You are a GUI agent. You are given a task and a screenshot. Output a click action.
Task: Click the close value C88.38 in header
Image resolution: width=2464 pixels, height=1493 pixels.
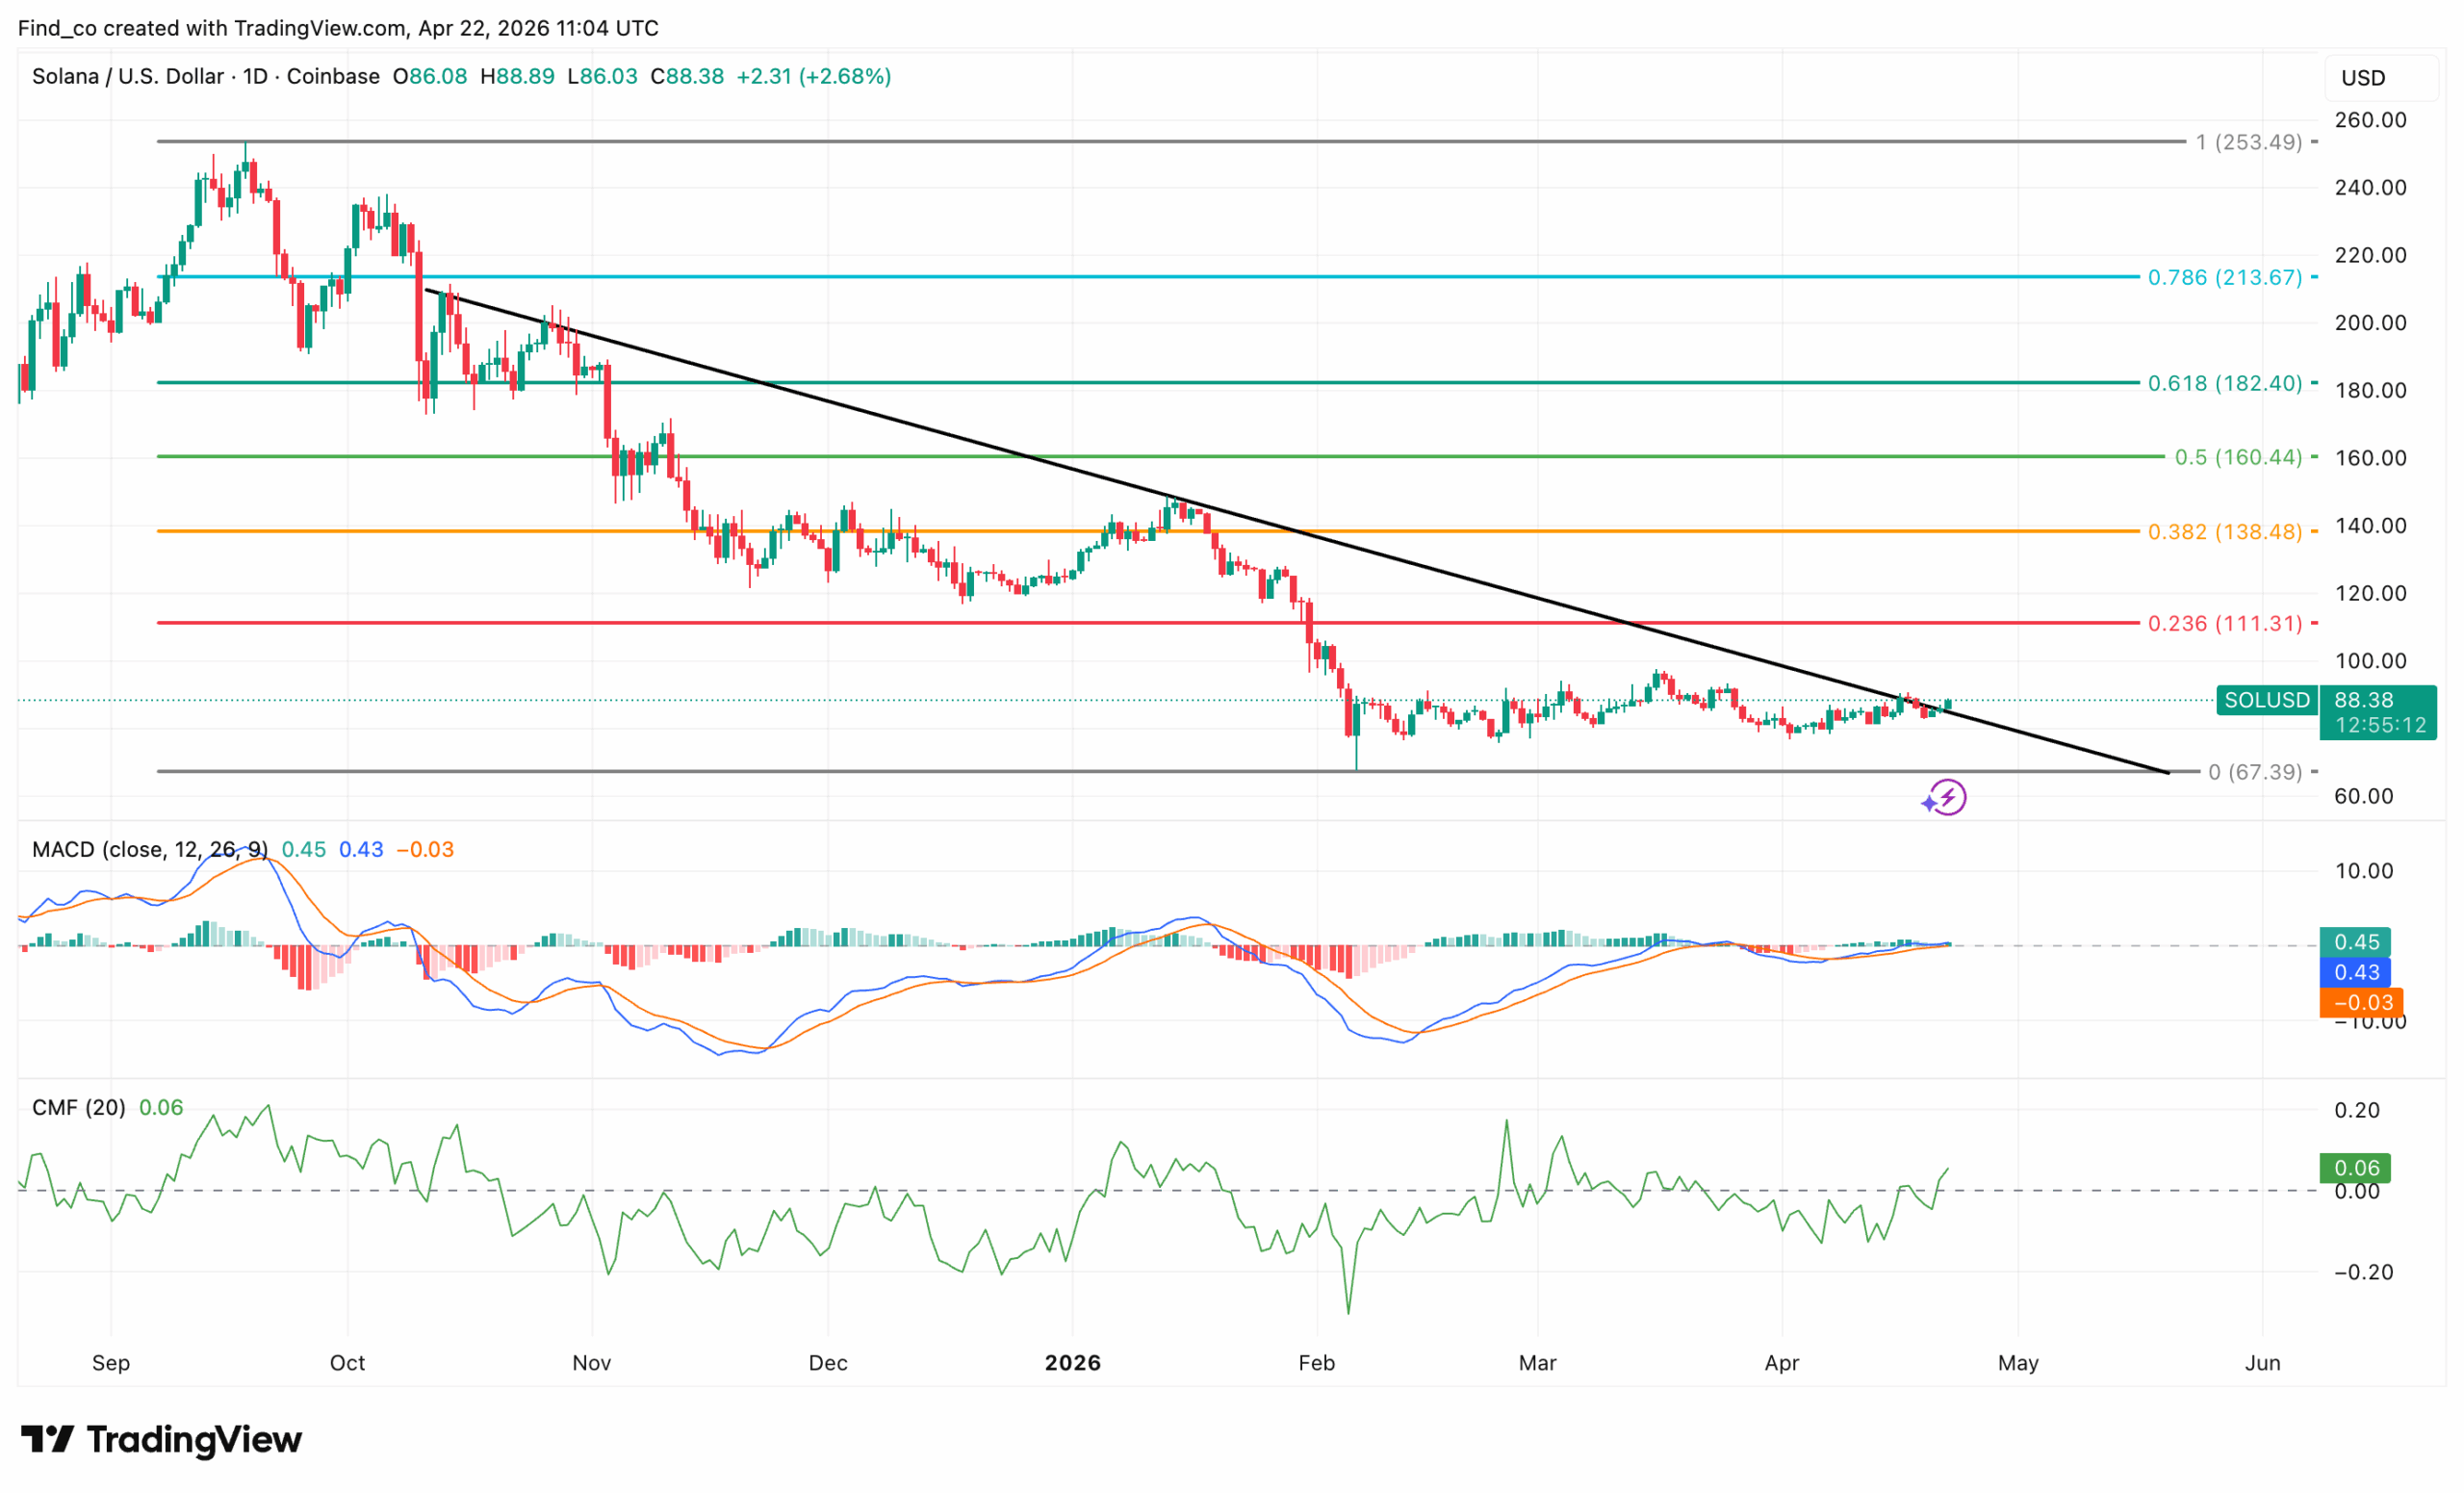tap(687, 76)
